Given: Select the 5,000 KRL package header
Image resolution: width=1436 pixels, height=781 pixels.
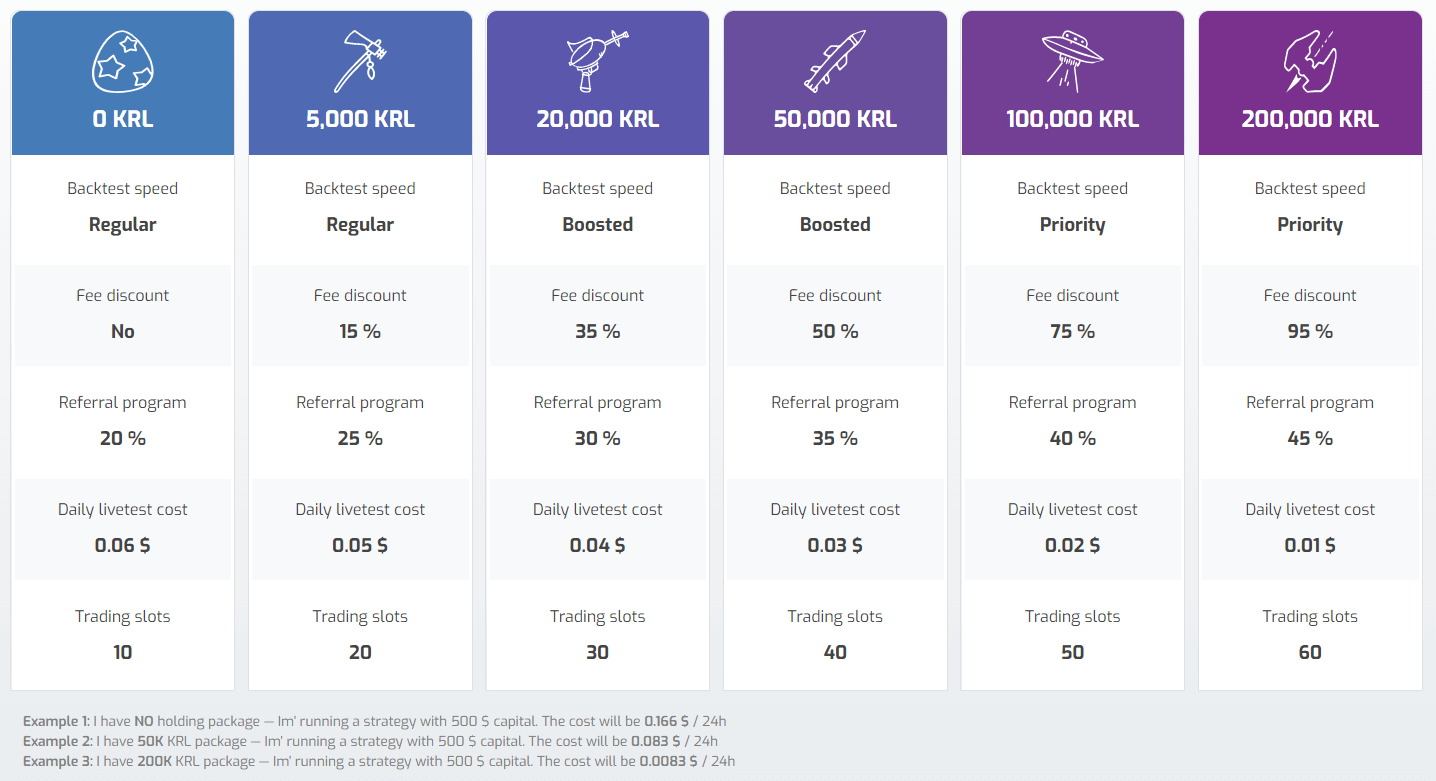Looking at the screenshot, I should (x=360, y=119).
